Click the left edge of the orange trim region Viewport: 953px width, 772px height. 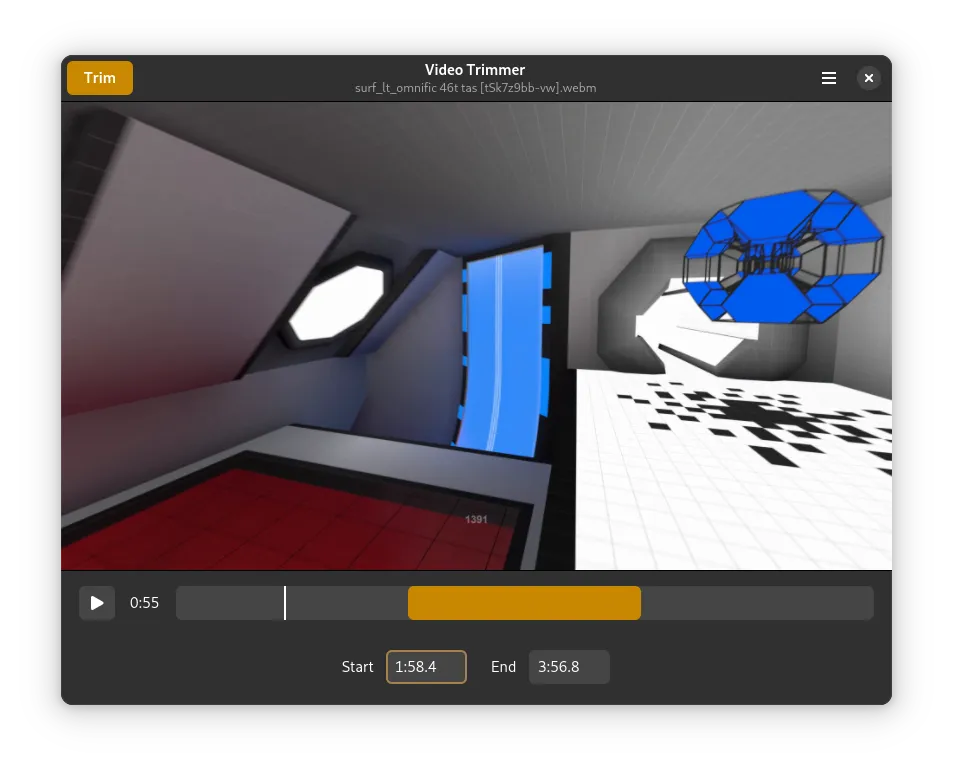click(410, 603)
